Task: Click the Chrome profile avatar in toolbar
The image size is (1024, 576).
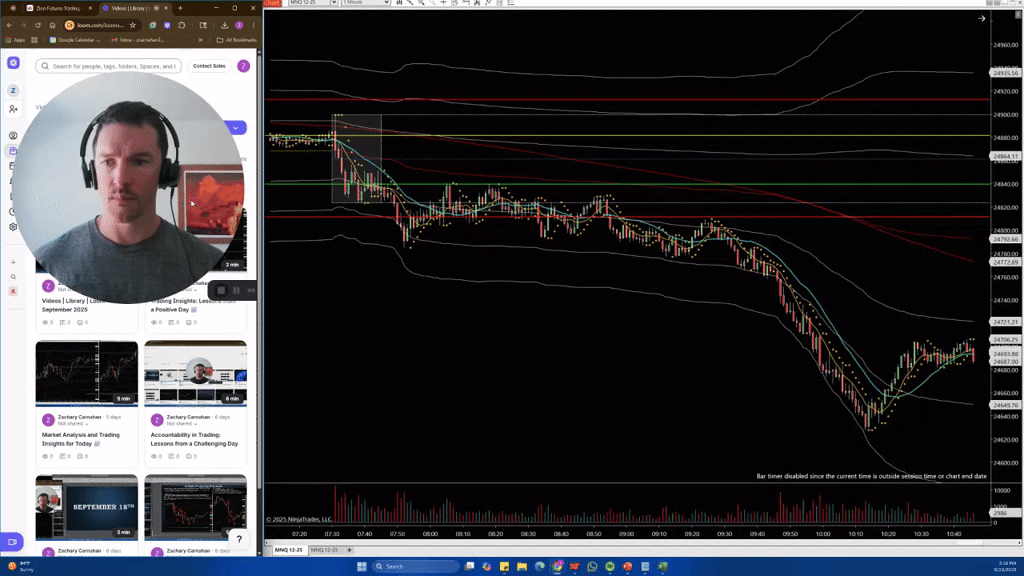Action: [239, 25]
